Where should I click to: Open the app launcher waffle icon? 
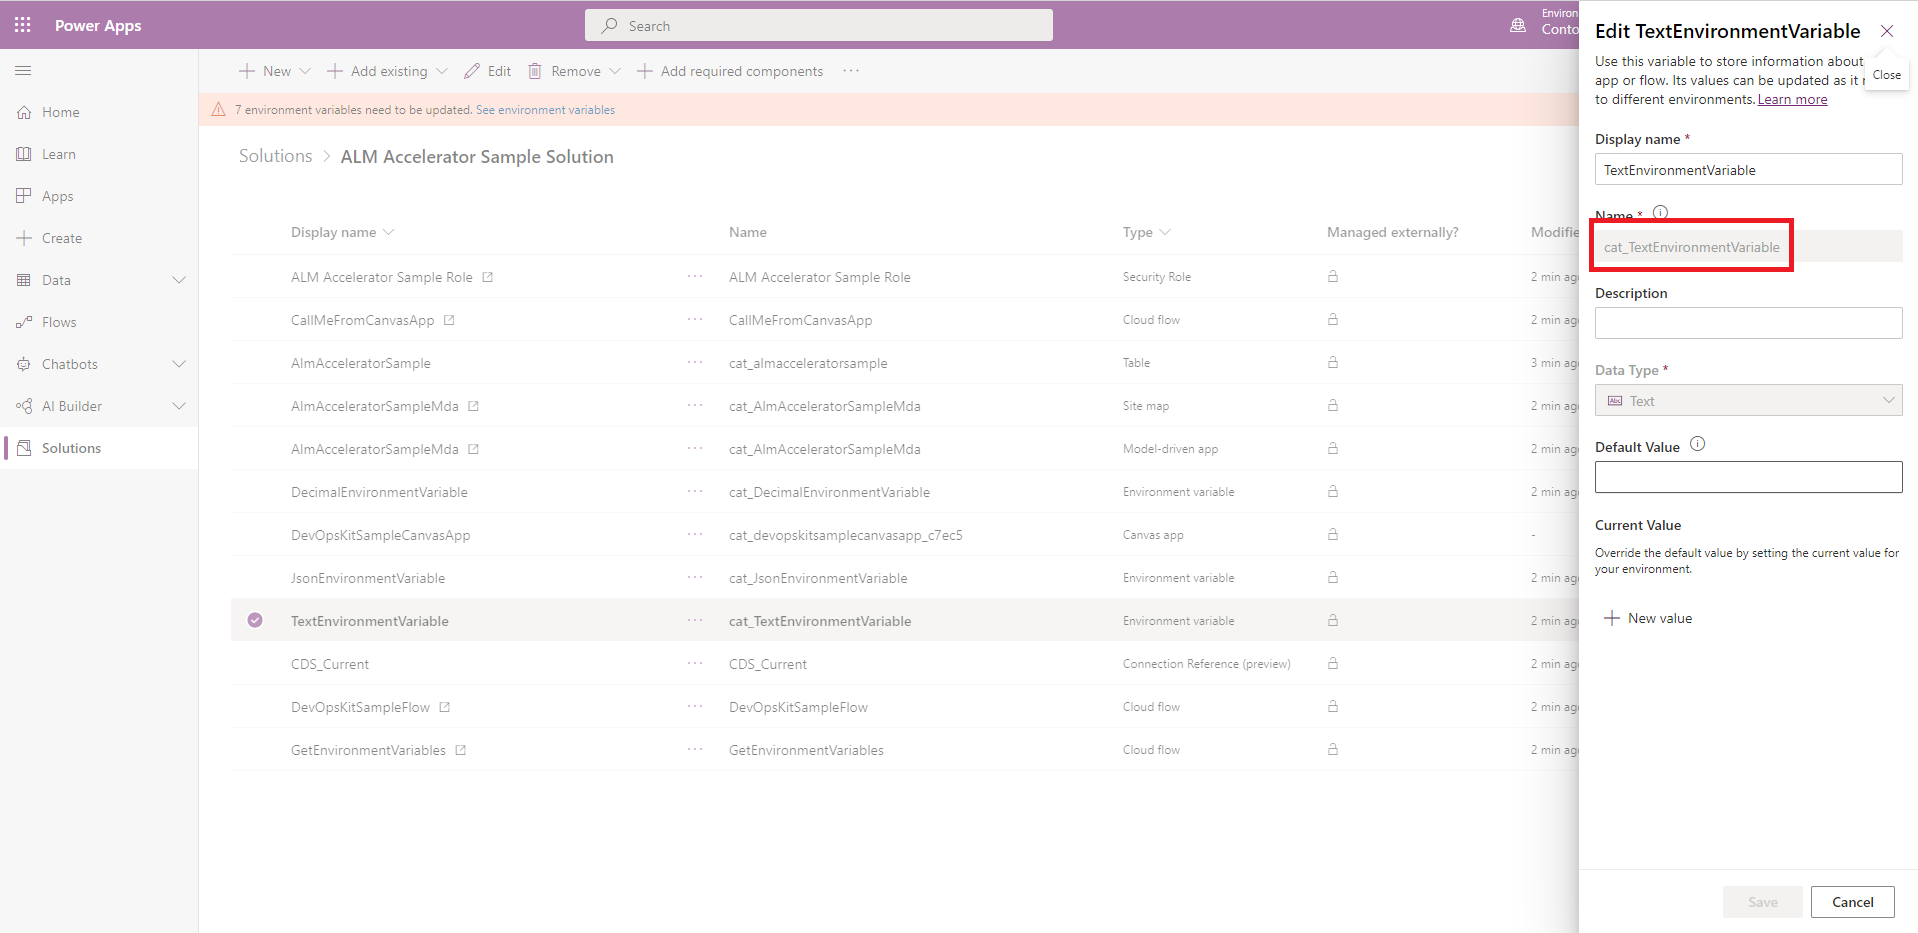click(23, 25)
